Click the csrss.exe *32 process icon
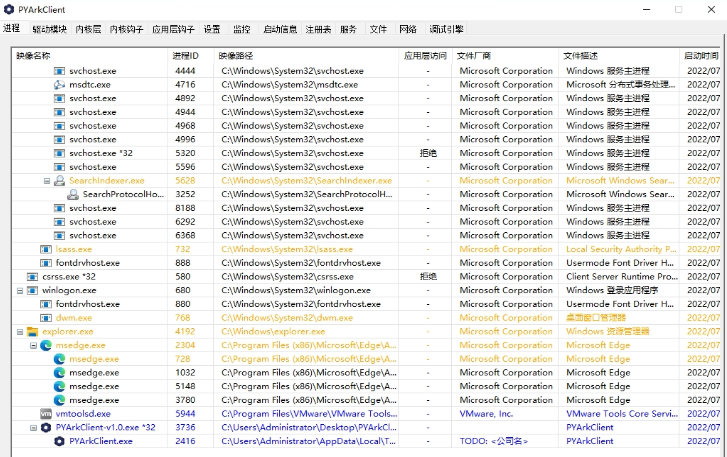Image resolution: width=727 pixels, height=457 pixels. coord(32,277)
